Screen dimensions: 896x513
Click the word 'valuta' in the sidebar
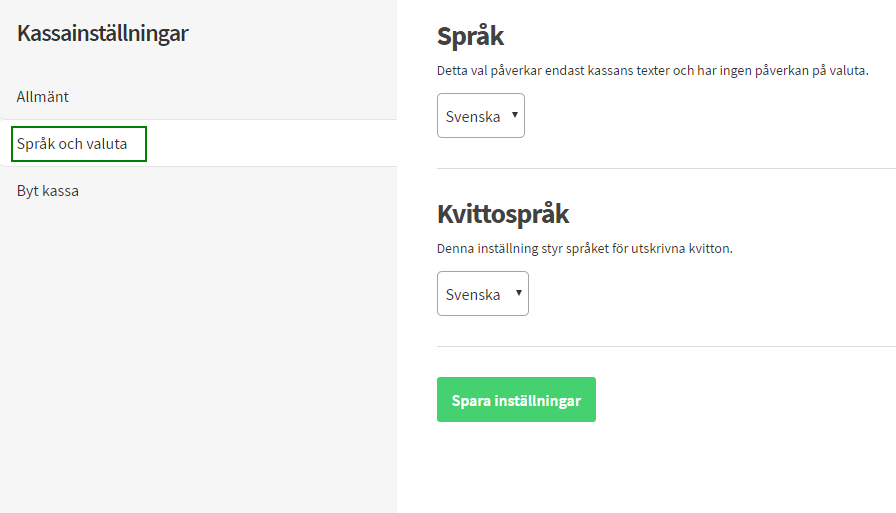(106, 144)
